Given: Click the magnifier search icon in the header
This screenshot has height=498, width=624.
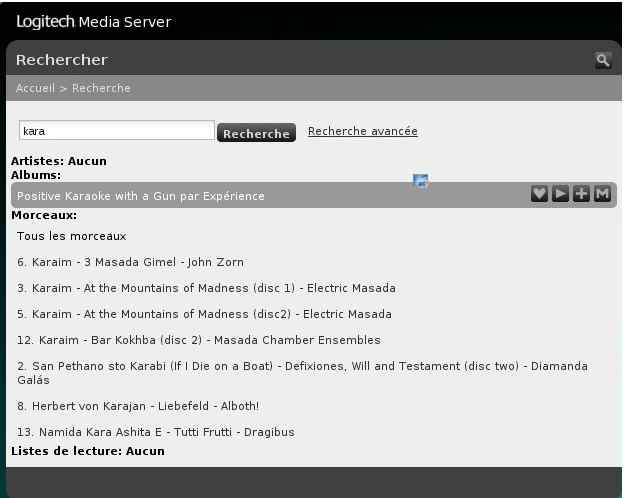Looking at the screenshot, I should coord(603,61).
